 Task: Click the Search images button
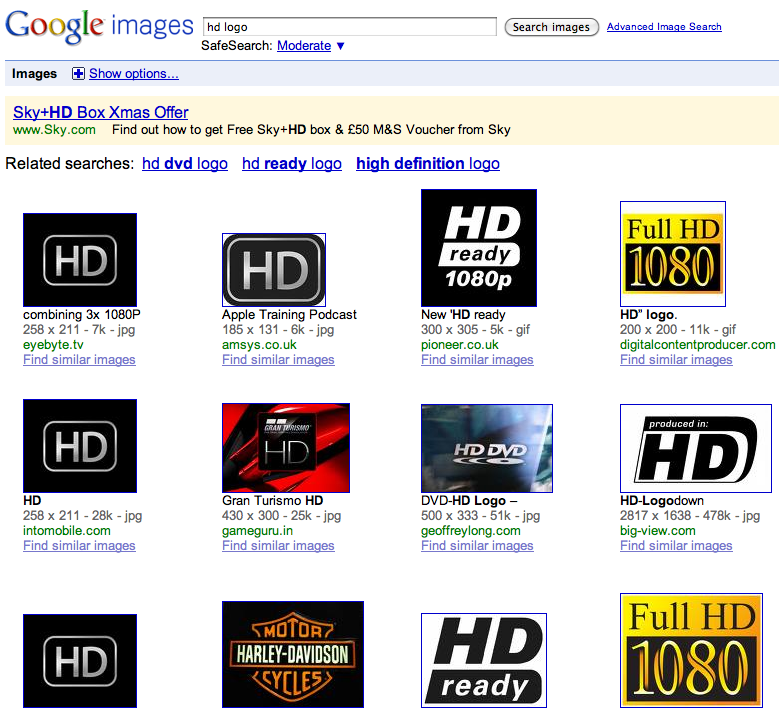tap(551, 27)
